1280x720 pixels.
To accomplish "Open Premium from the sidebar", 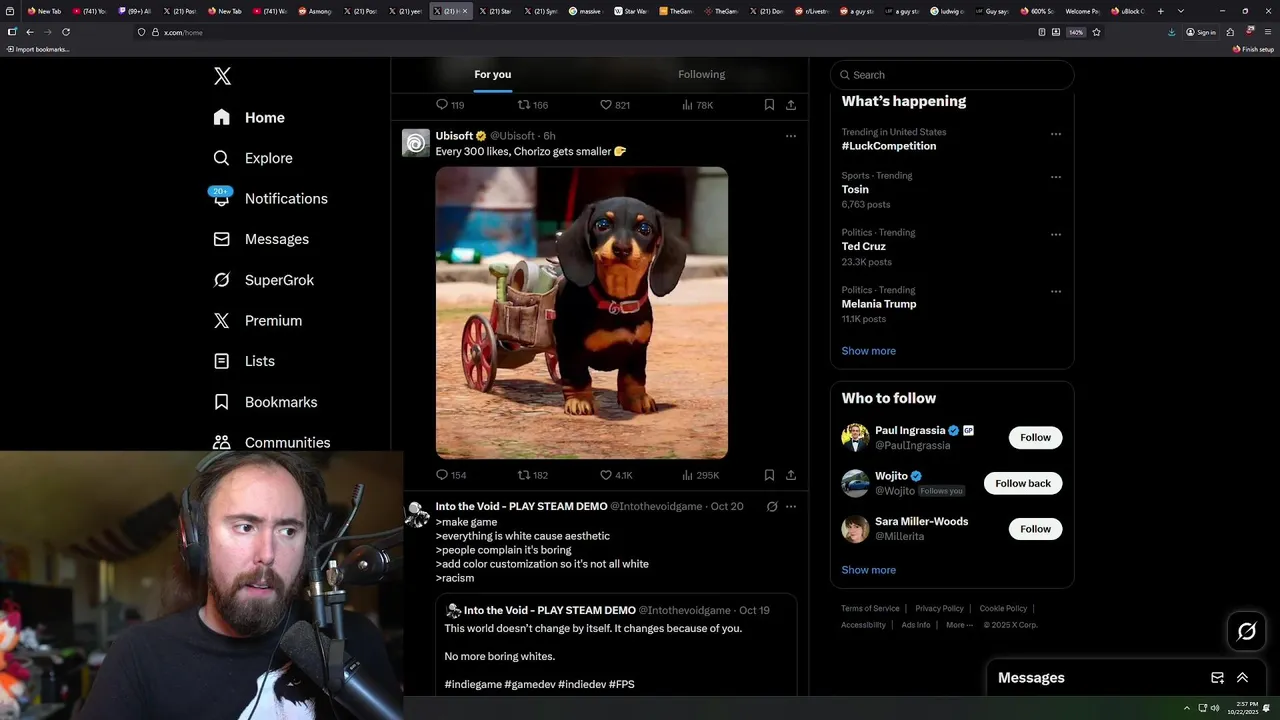I will 257,320.
